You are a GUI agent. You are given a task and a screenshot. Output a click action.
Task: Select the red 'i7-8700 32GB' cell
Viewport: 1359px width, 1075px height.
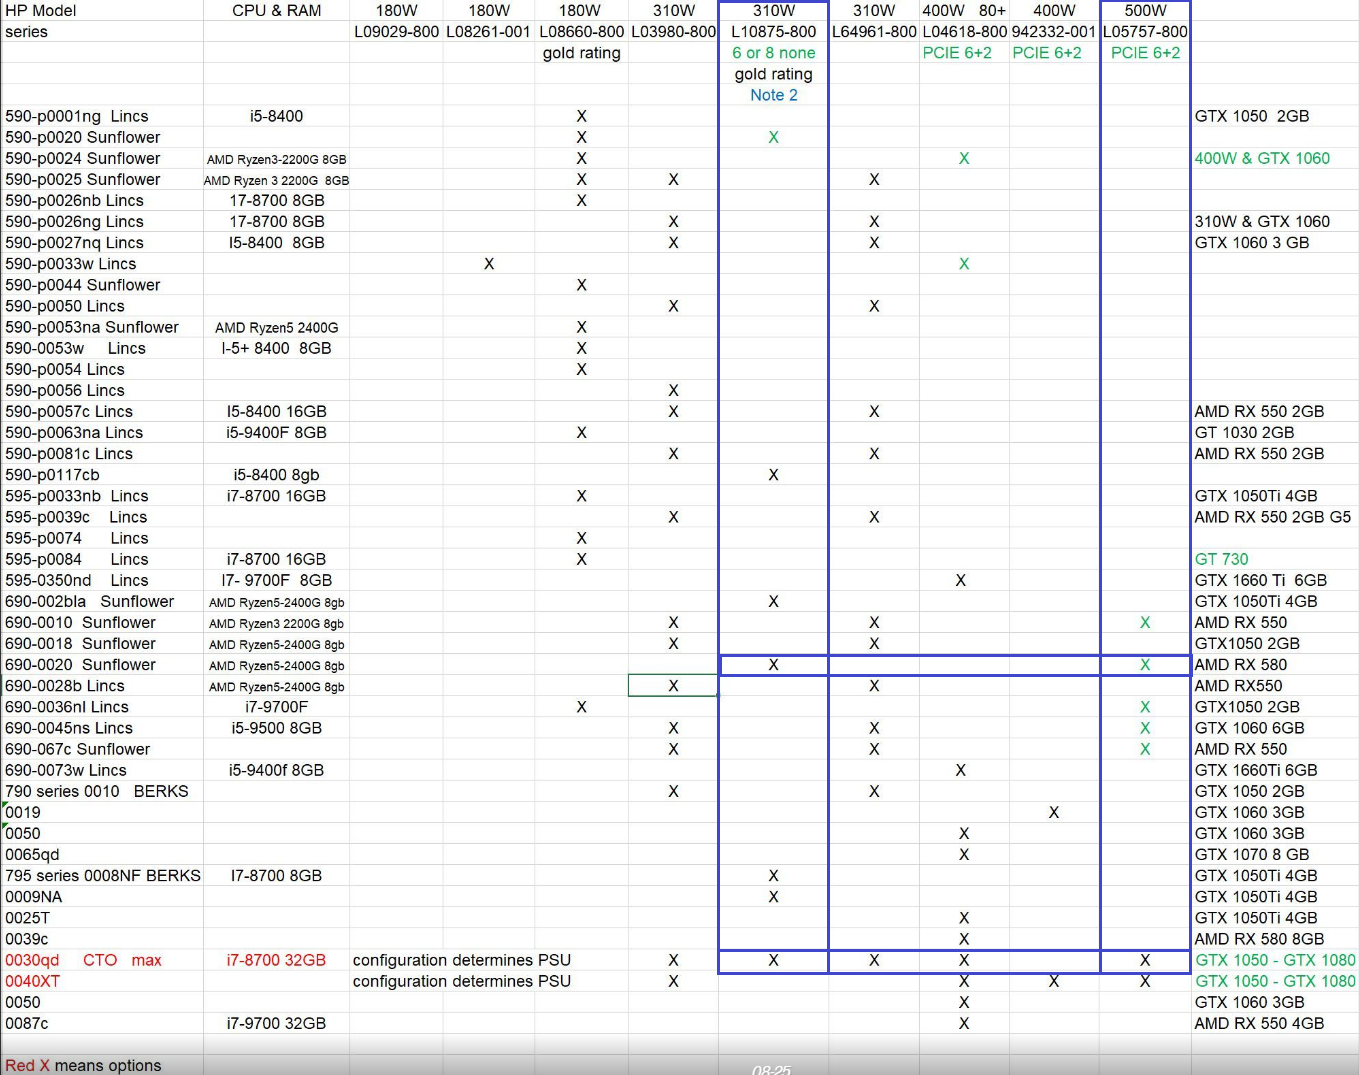(x=276, y=960)
